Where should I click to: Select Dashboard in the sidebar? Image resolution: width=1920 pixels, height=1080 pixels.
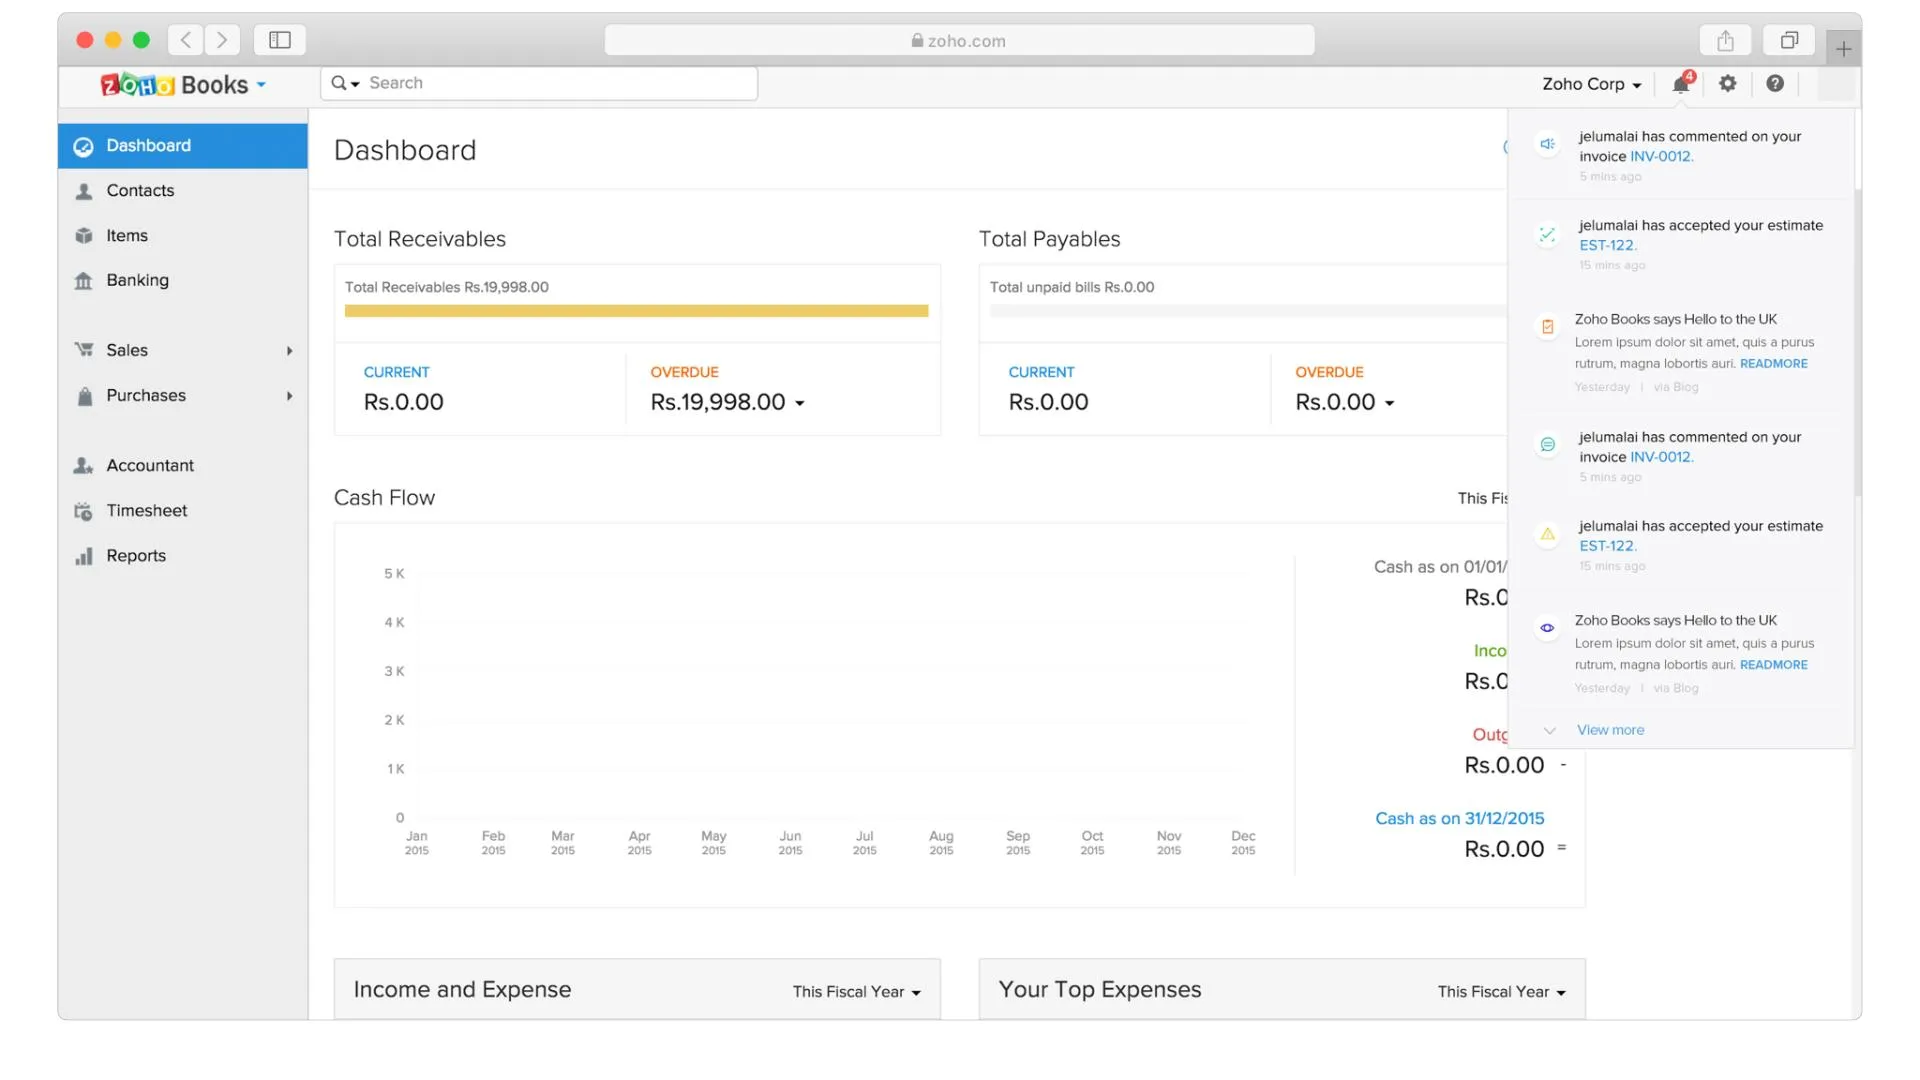point(183,146)
